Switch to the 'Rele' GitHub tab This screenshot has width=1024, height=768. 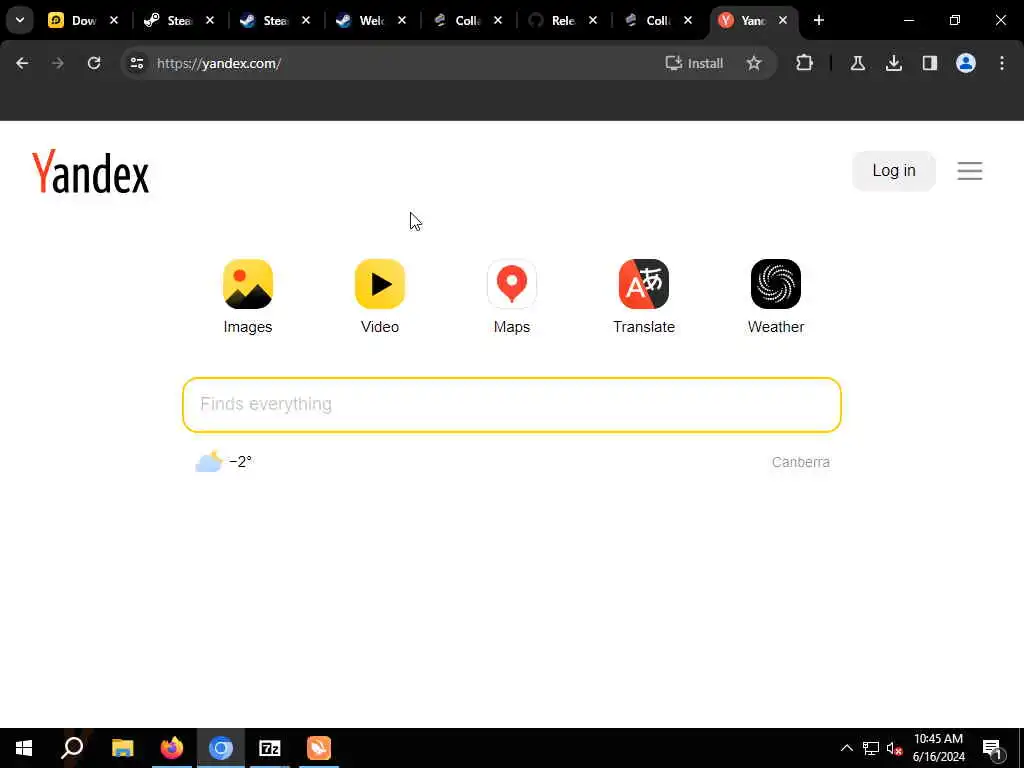pyautogui.click(x=552, y=20)
